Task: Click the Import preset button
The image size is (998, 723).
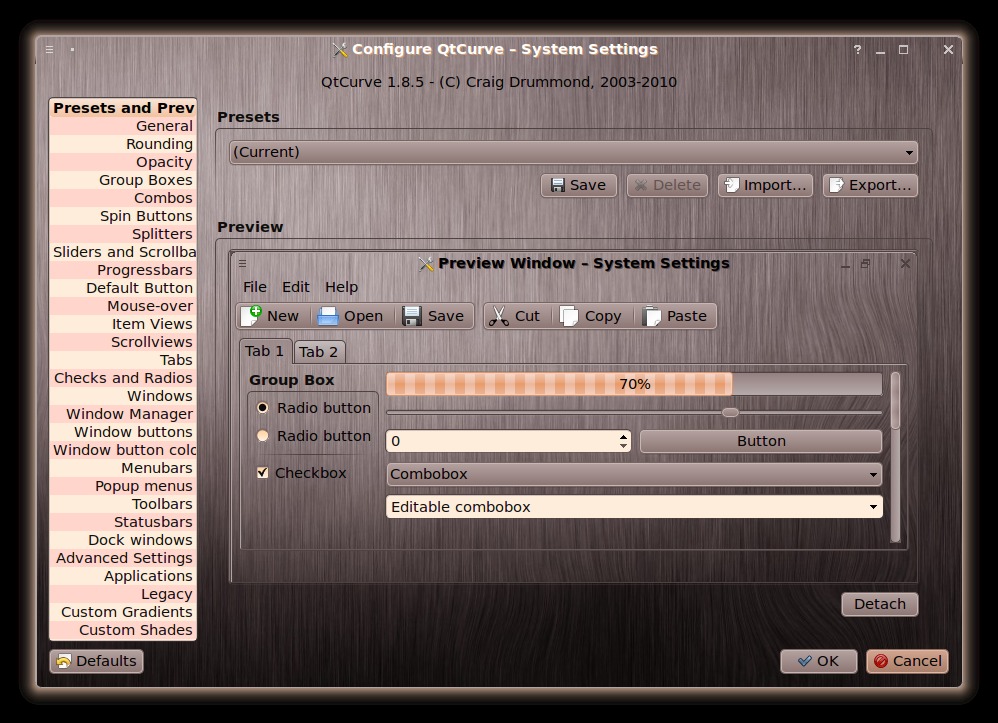Action: (x=765, y=185)
